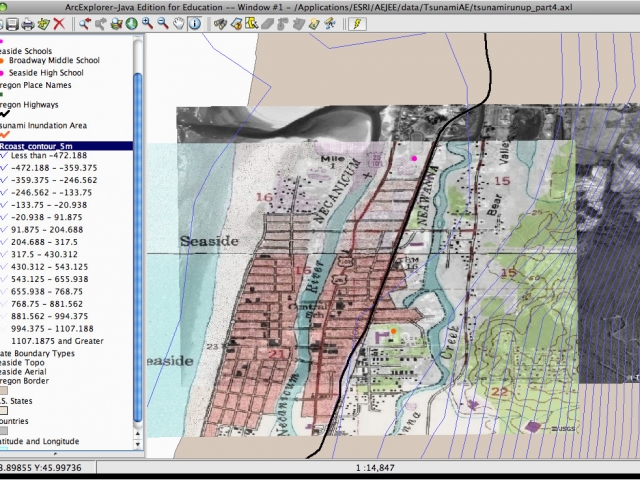Click the '543.125 - 655.938' legend class
This screenshot has width=640, height=480.
click(49, 279)
